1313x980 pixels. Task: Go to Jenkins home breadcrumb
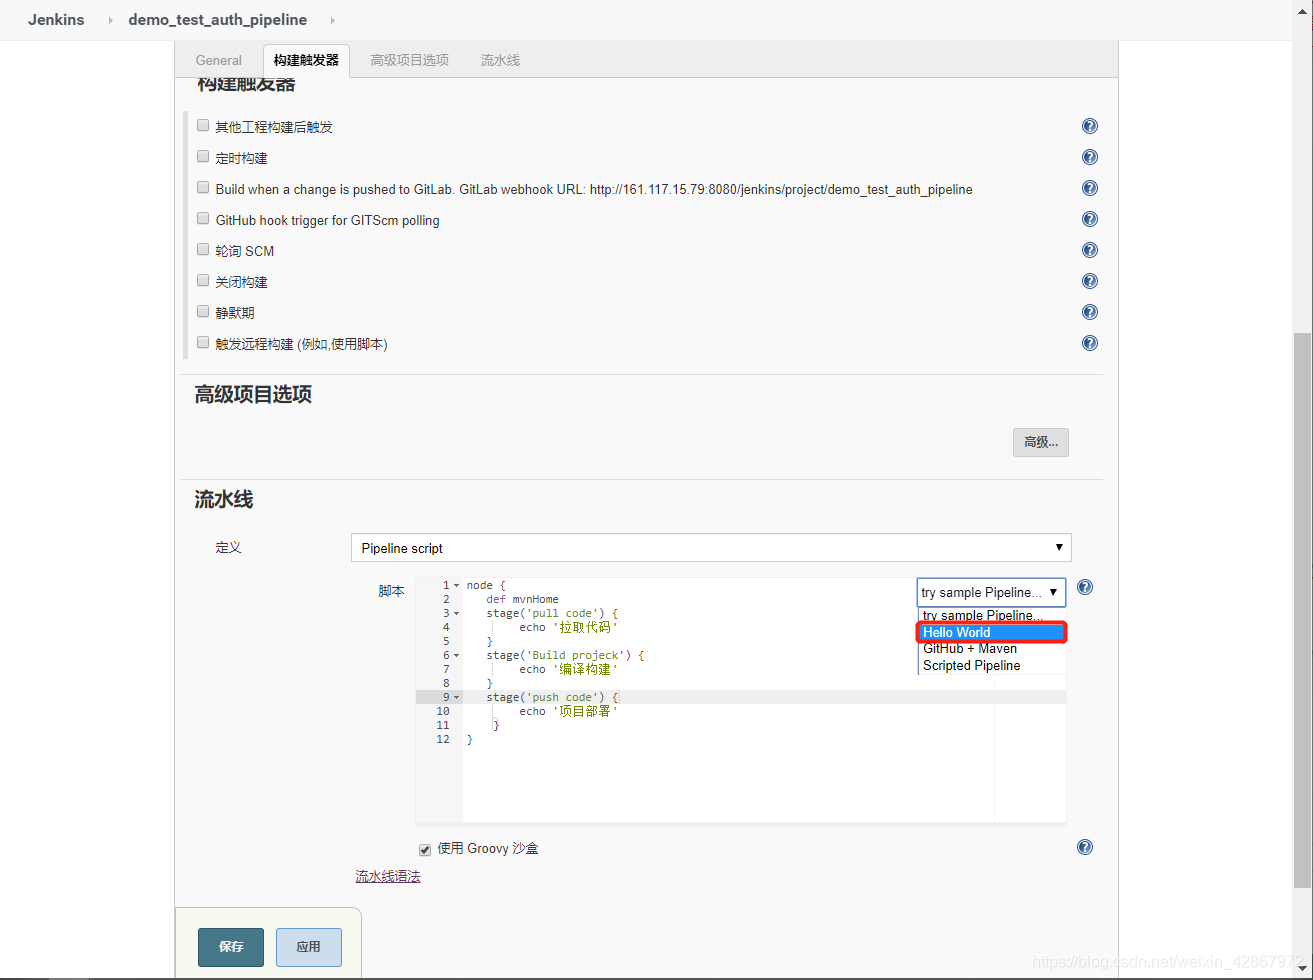point(56,20)
